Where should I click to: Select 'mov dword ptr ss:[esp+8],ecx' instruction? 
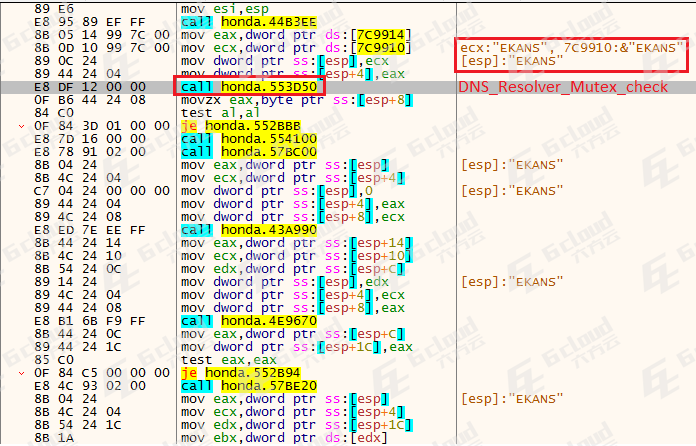(293, 217)
